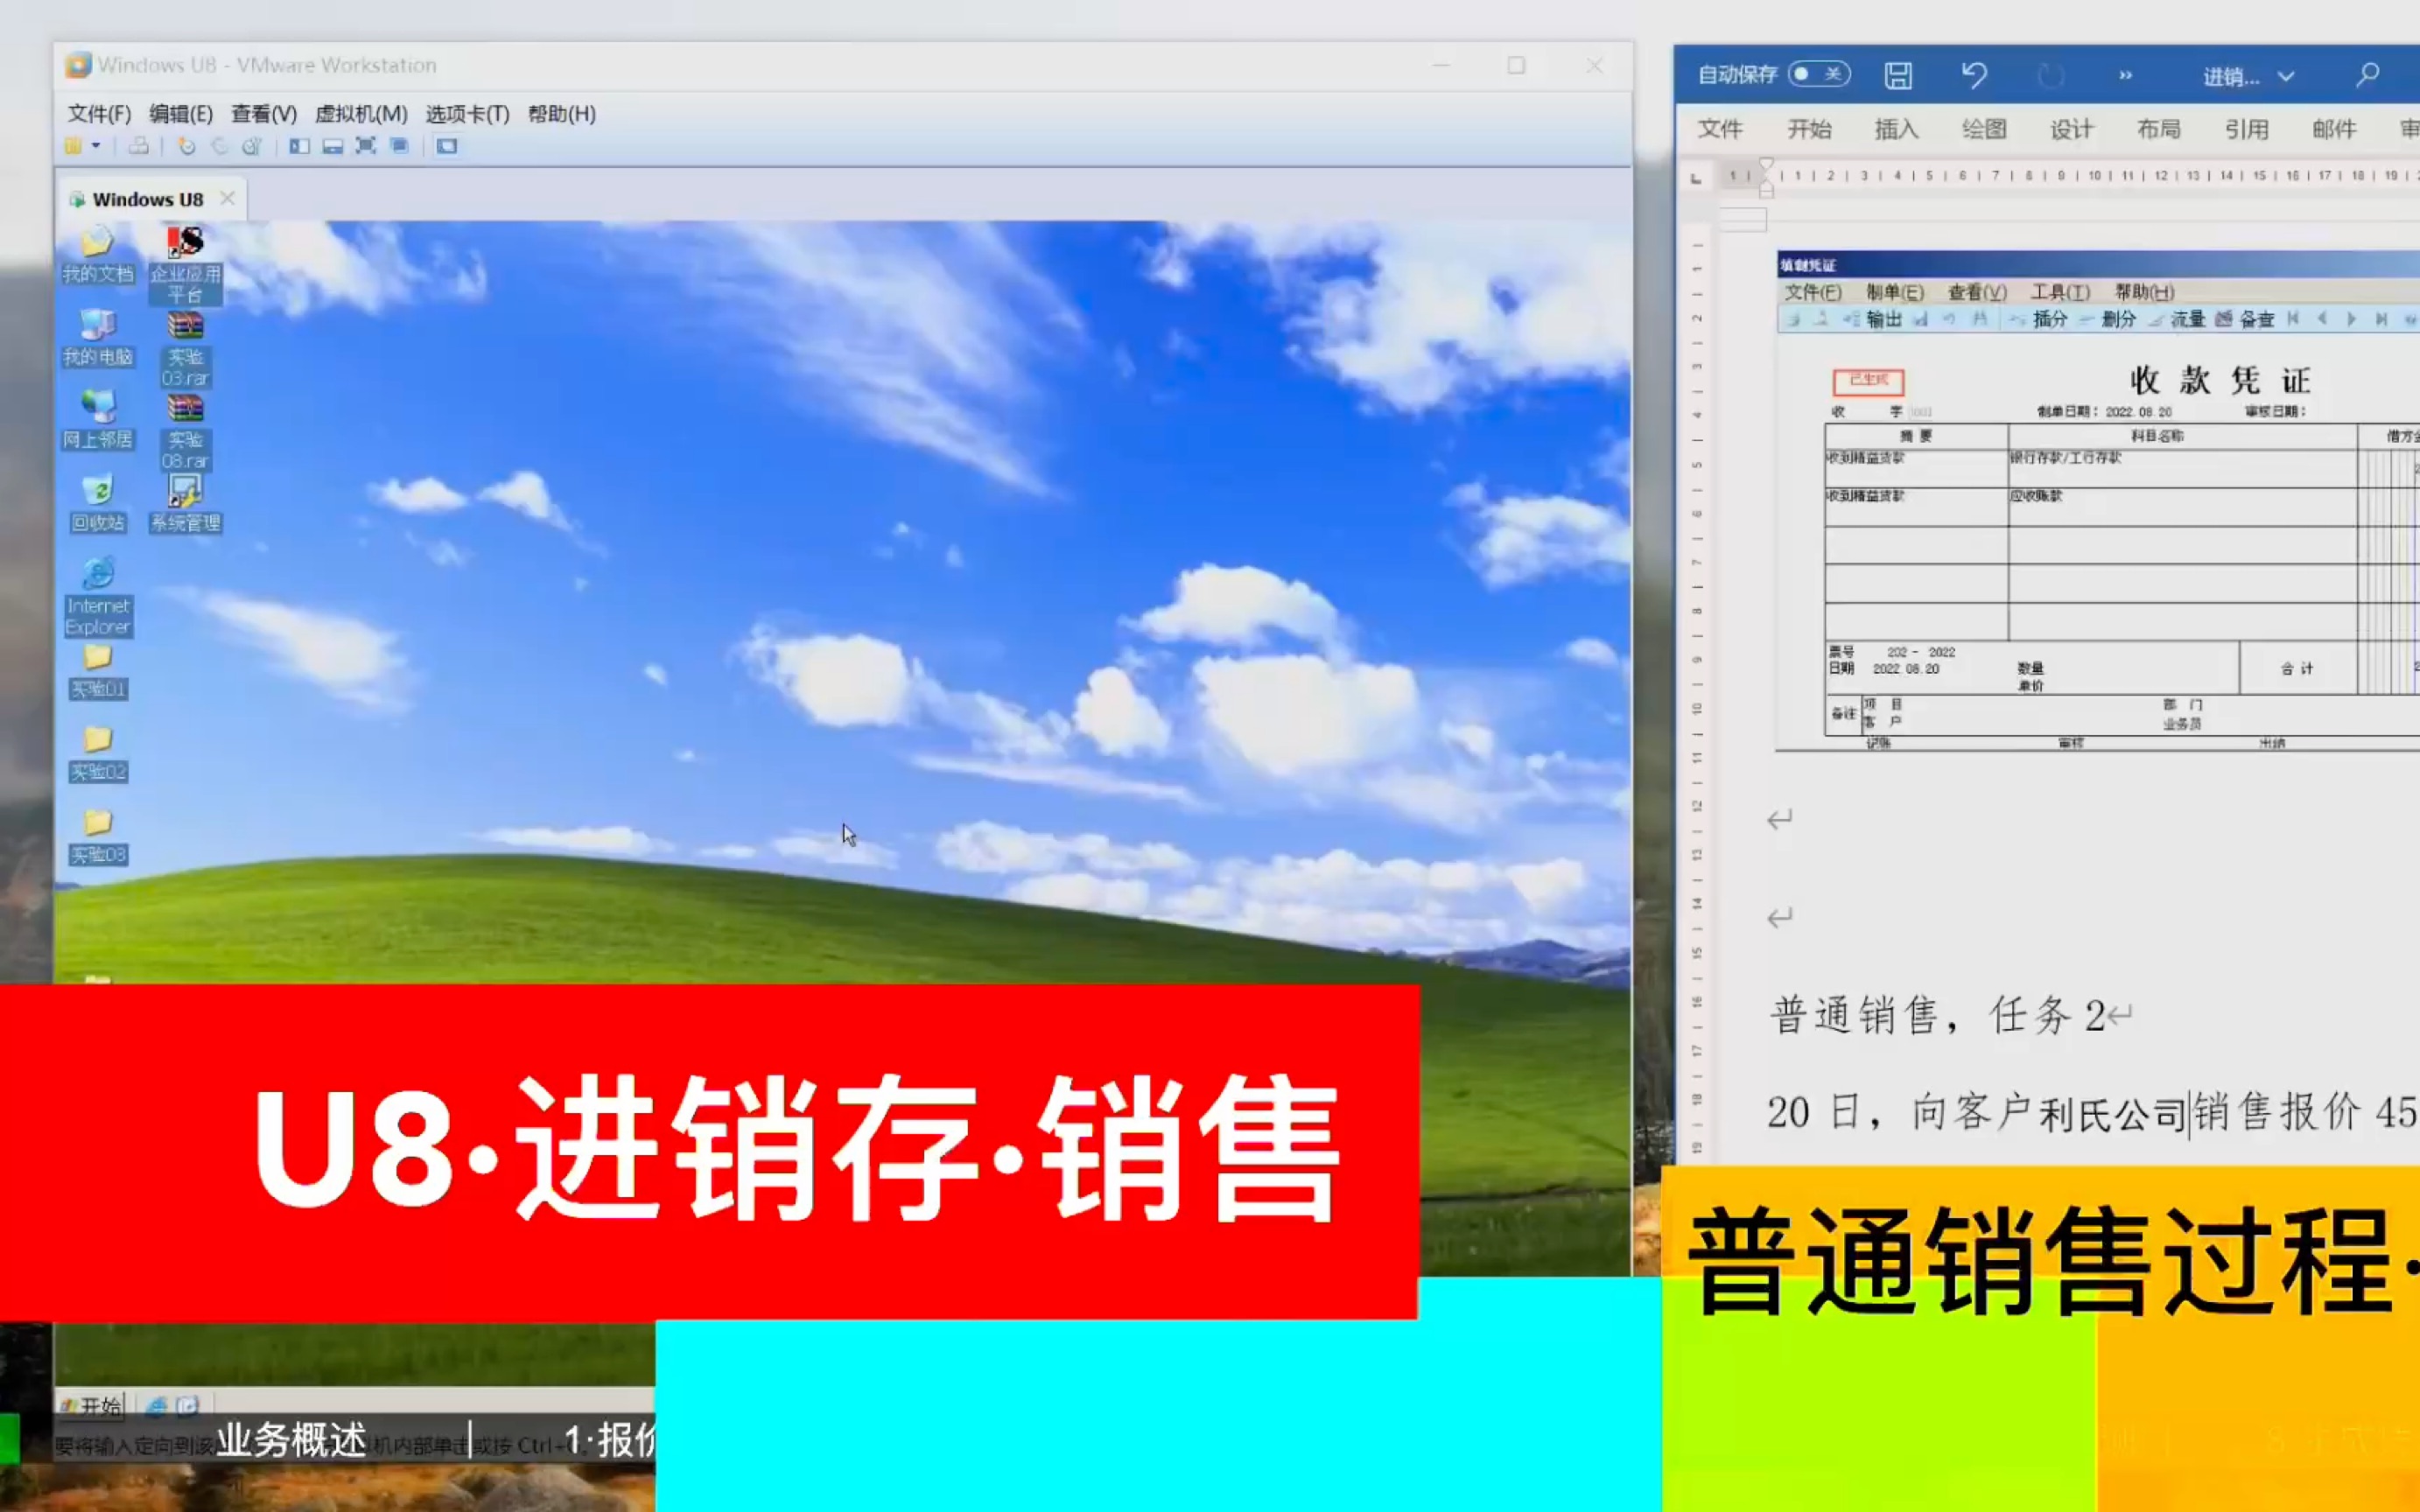Open the 虚拟机(M) menu in VMware

[x=361, y=114]
